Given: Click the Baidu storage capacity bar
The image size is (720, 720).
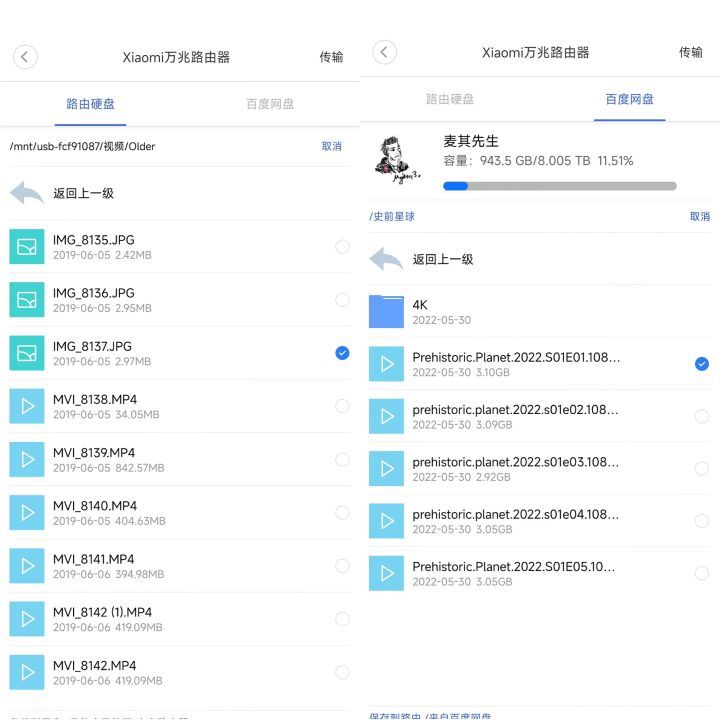Looking at the screenshot, I should click(x=559, y=185).
